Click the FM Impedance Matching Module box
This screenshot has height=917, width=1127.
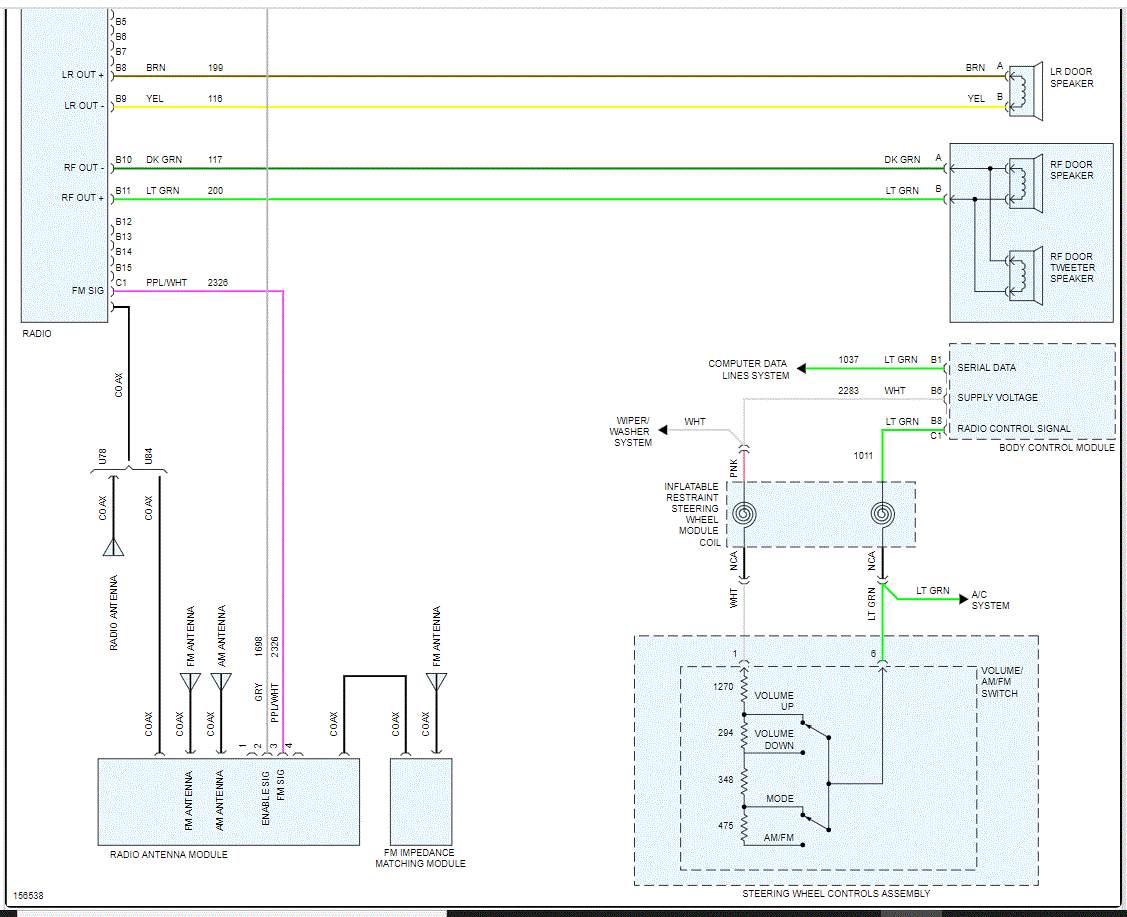420,801
